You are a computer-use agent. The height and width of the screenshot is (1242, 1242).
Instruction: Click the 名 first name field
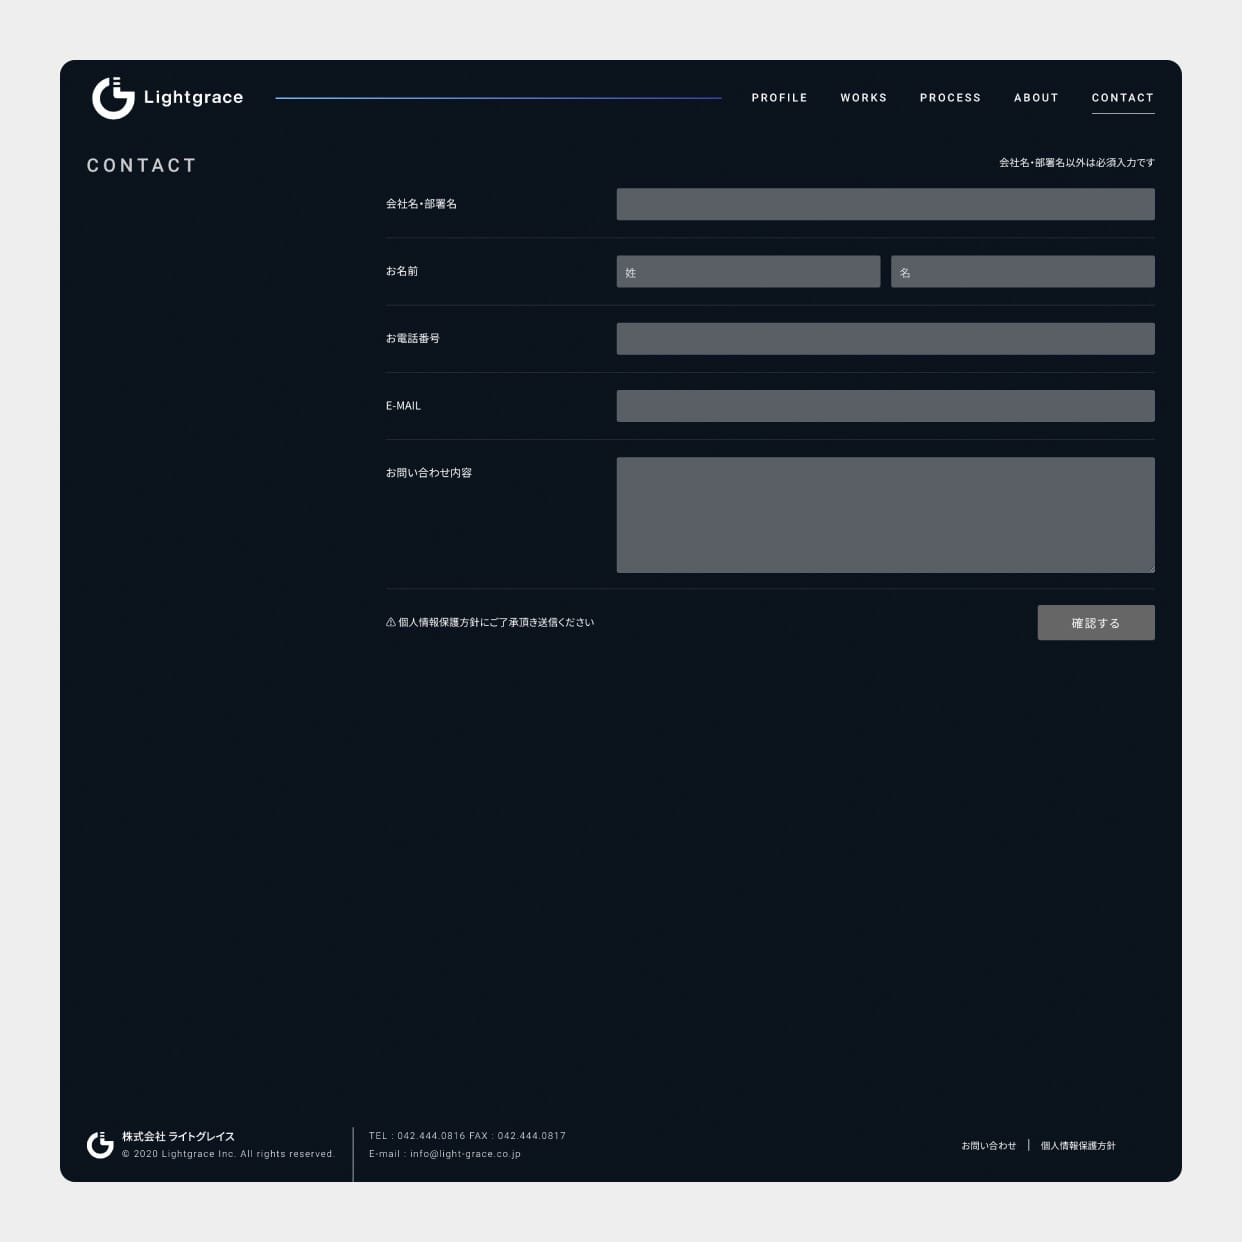point(1023,271)
